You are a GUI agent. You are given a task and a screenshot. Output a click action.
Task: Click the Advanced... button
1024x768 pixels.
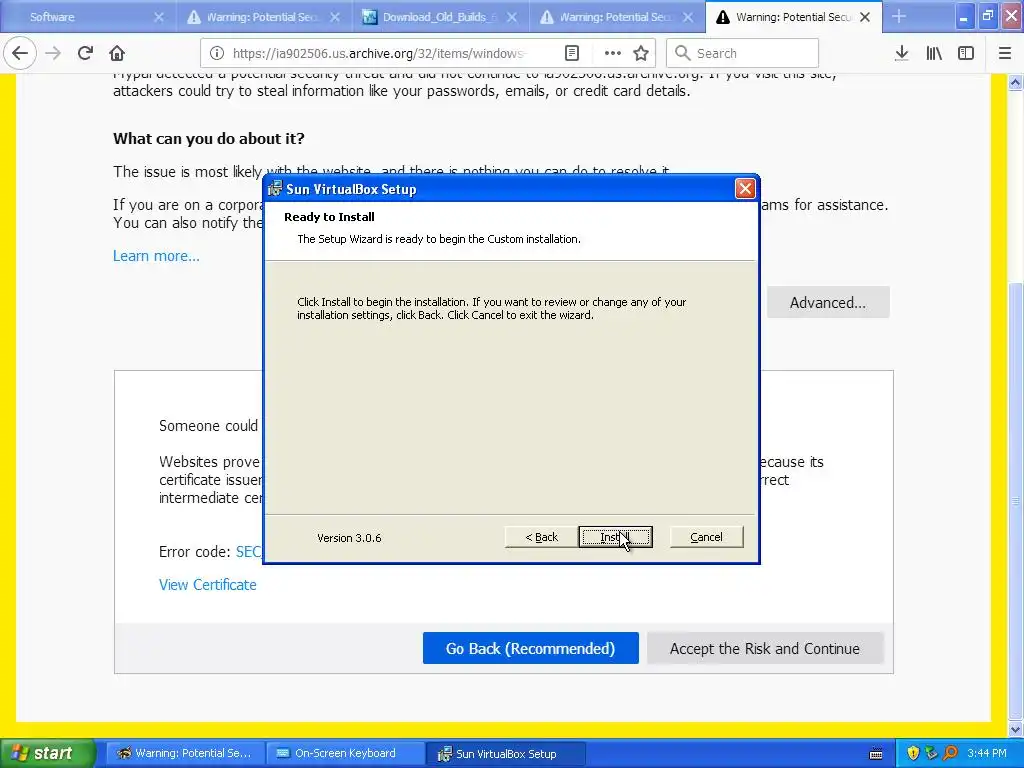(x=827, y=302)
